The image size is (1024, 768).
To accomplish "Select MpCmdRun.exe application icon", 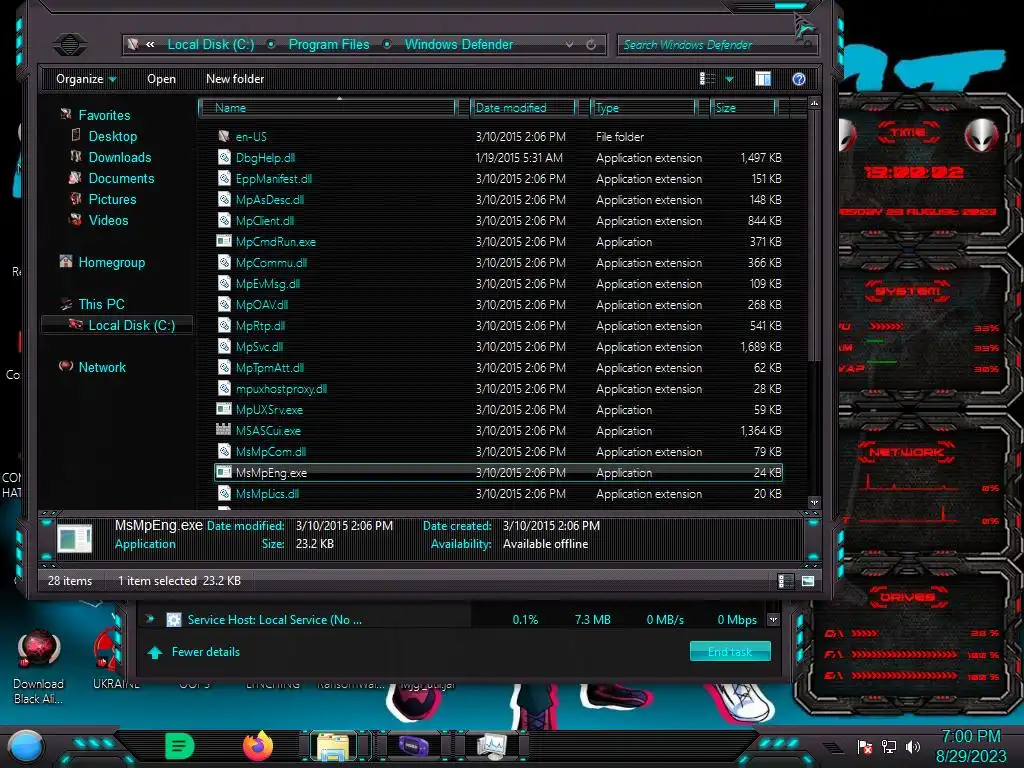I will tap(224, 241).
